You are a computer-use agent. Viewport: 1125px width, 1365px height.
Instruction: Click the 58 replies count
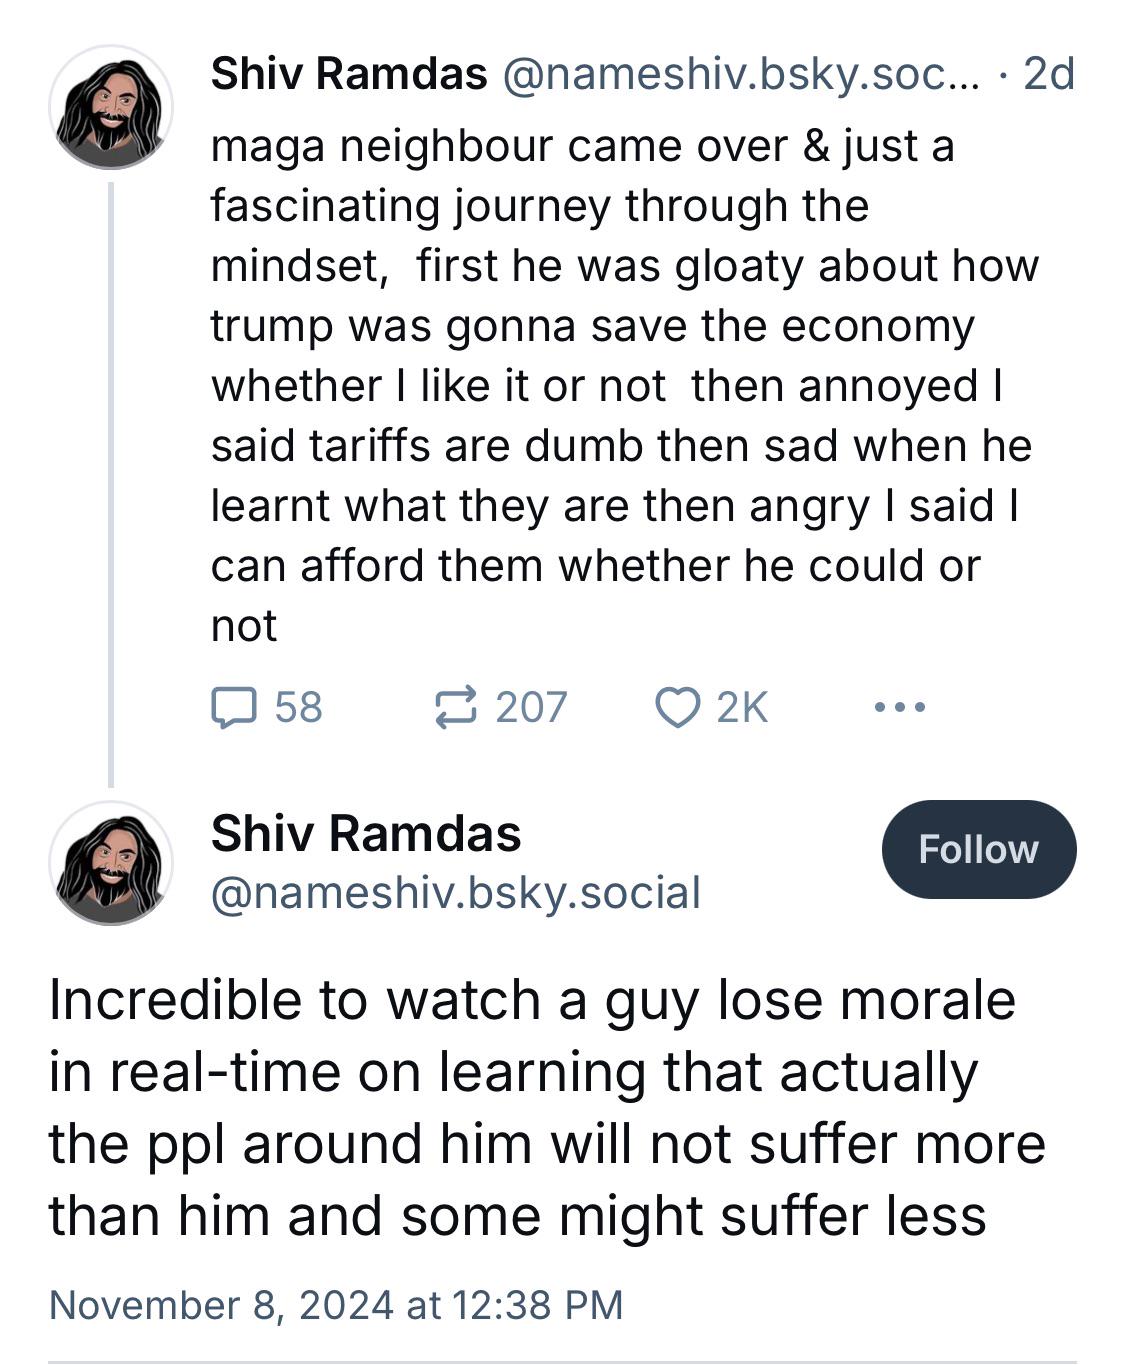(x=298, y=707)
